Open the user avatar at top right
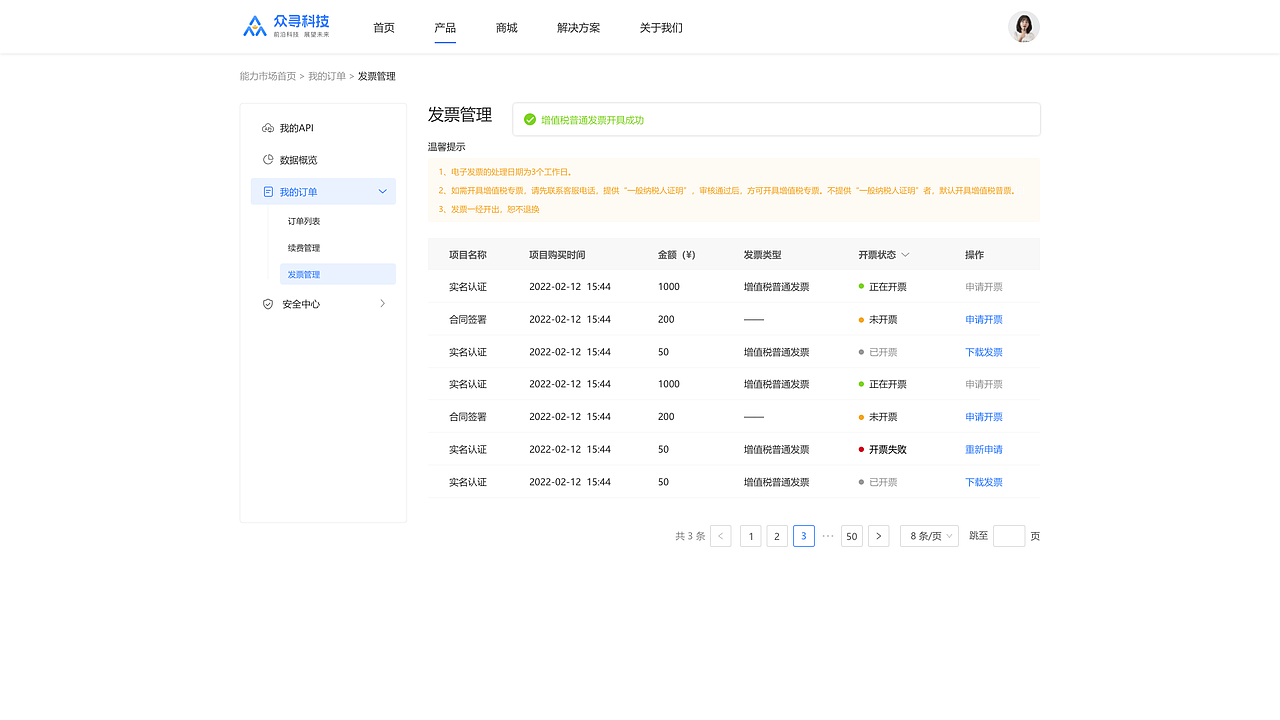Viewport: 1280px width, 720px height. 1023,26
